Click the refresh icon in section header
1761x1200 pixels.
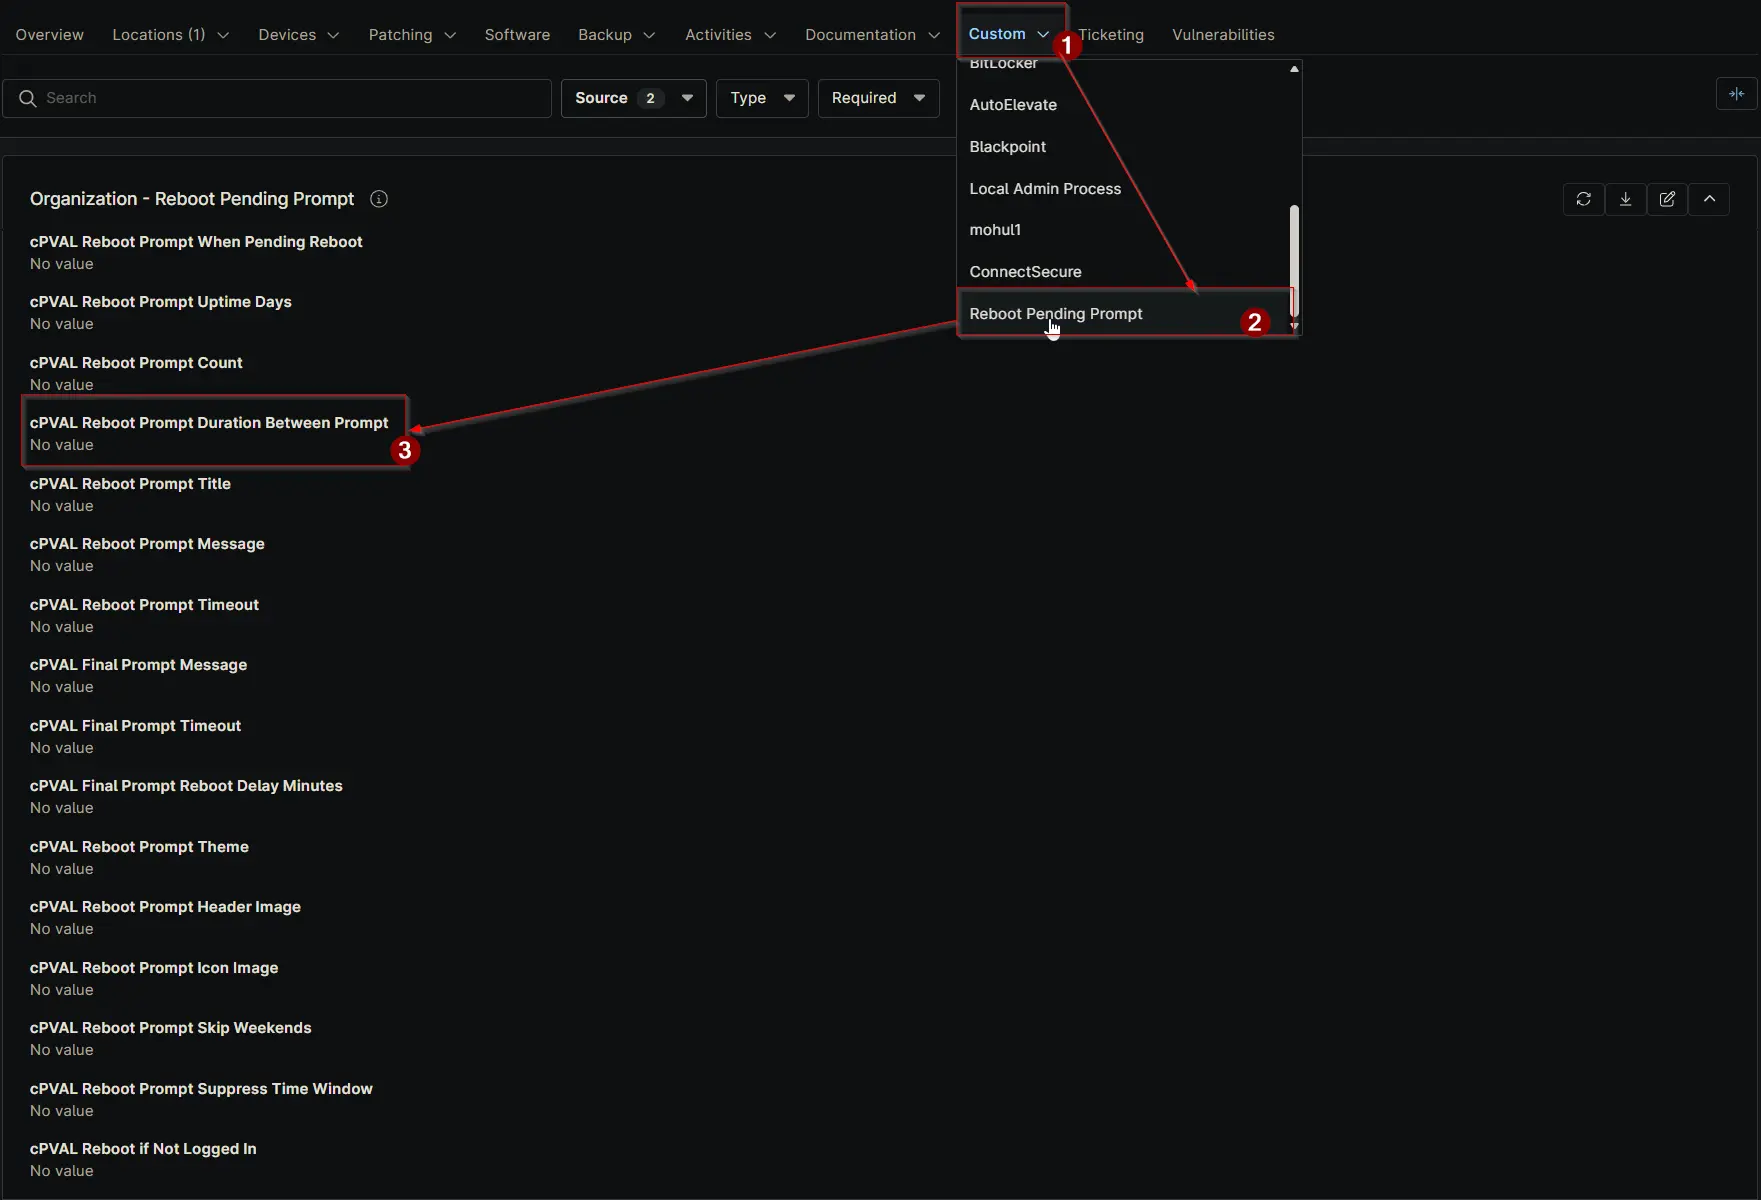tap(1583, 199)
